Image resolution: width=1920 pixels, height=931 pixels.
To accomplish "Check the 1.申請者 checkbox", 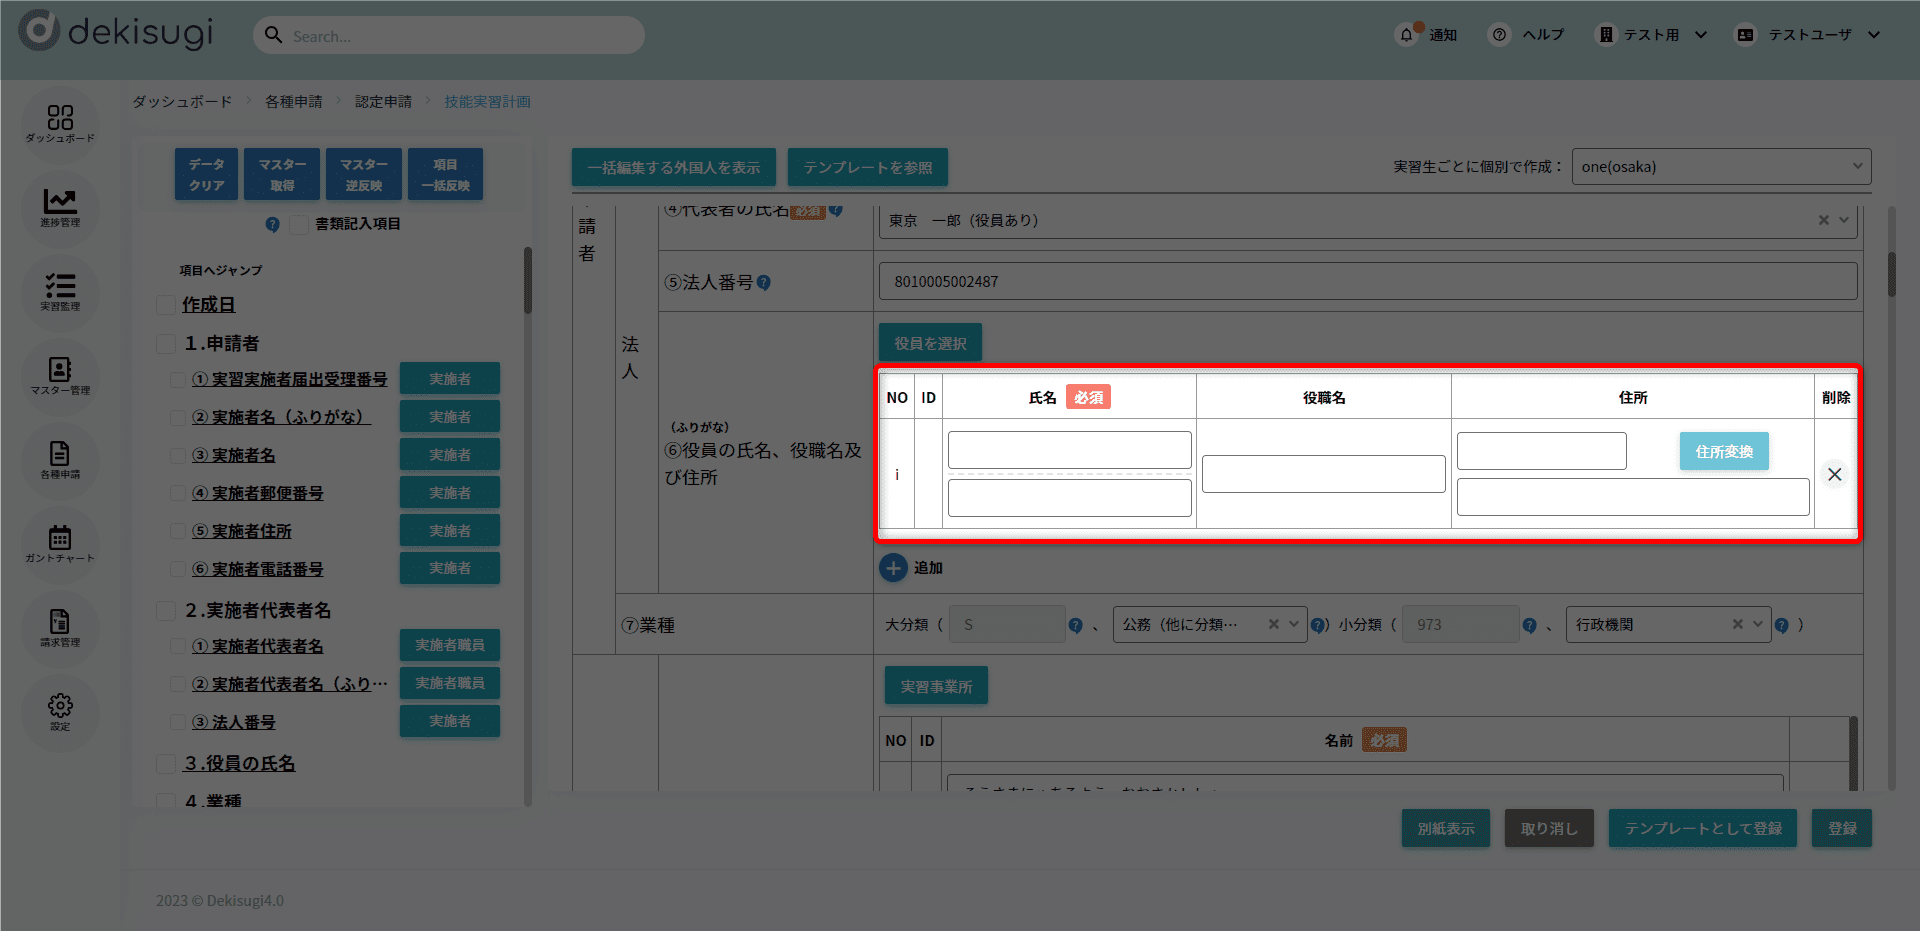I will coord(166,344).
